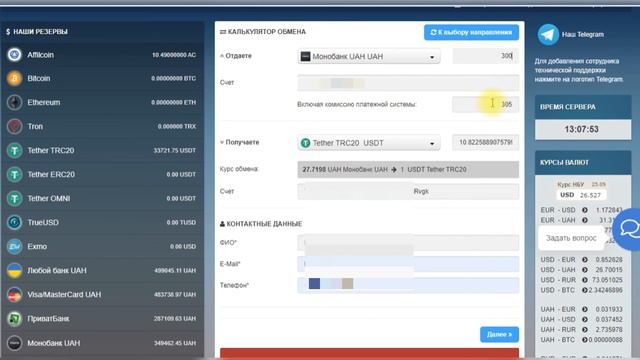Click the E-Mail input field
The height and width of the screenshot is (360, 640).
[408, 264]
